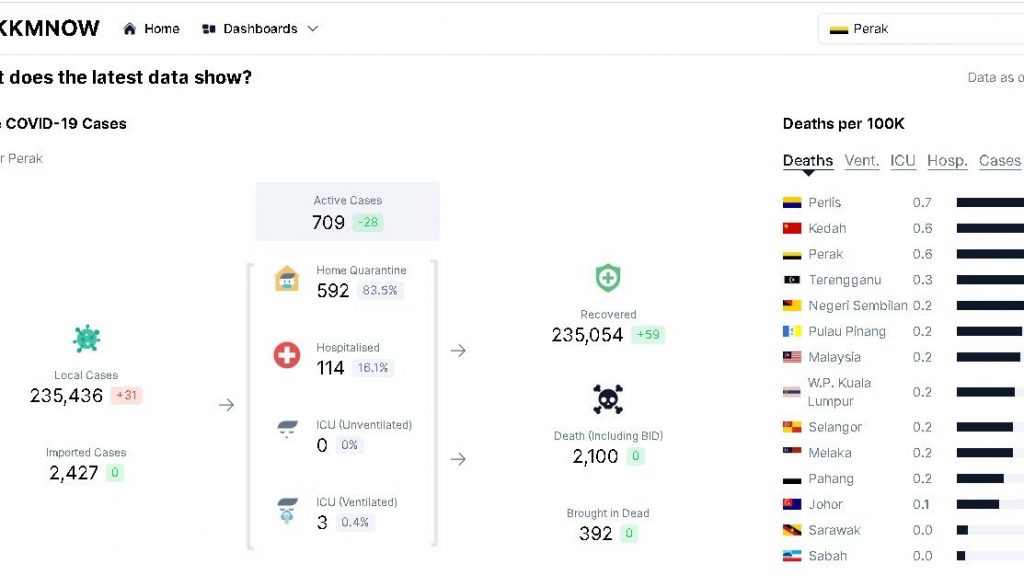
Task: Click the Death skull and crossbones icon
Action: click(607, 400)
